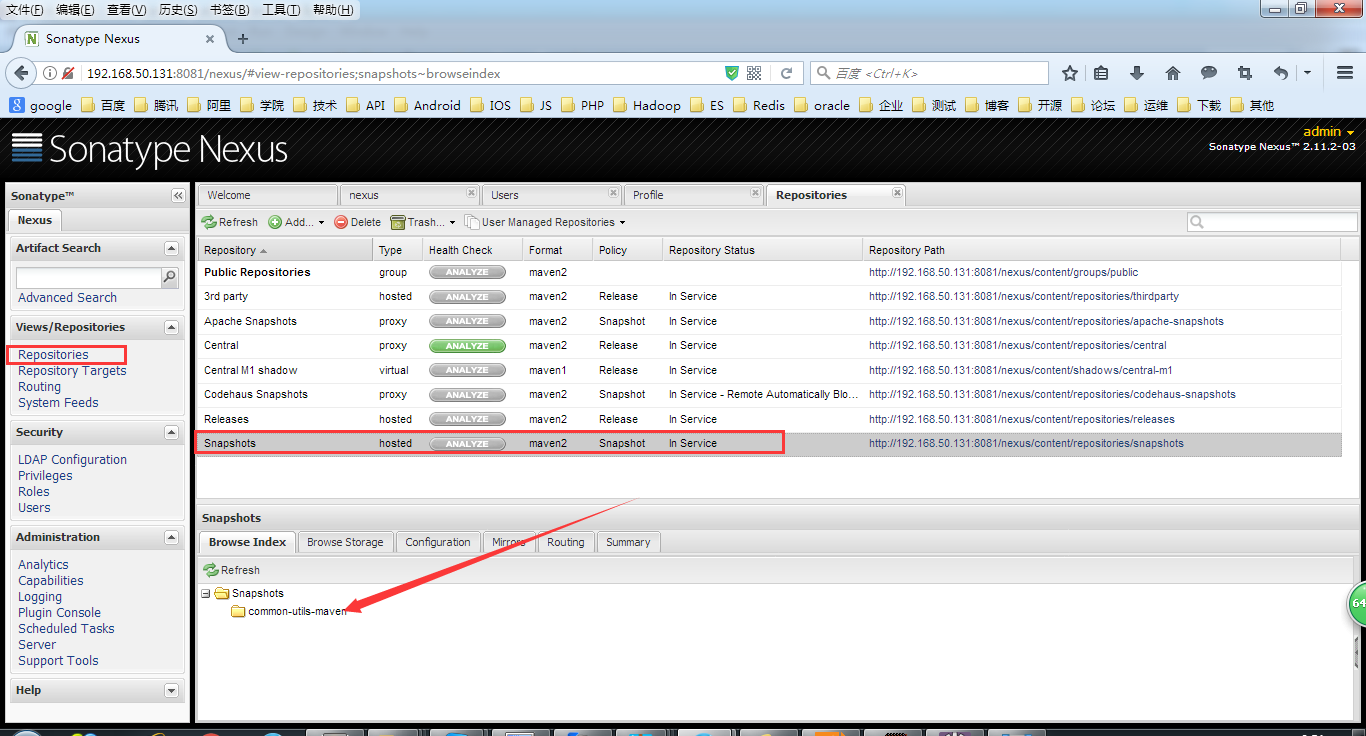The width and height of the screenshot is (1366, 736).
Task: Click the Artifact Search magnifier icon
Action: tap(170, 277)
